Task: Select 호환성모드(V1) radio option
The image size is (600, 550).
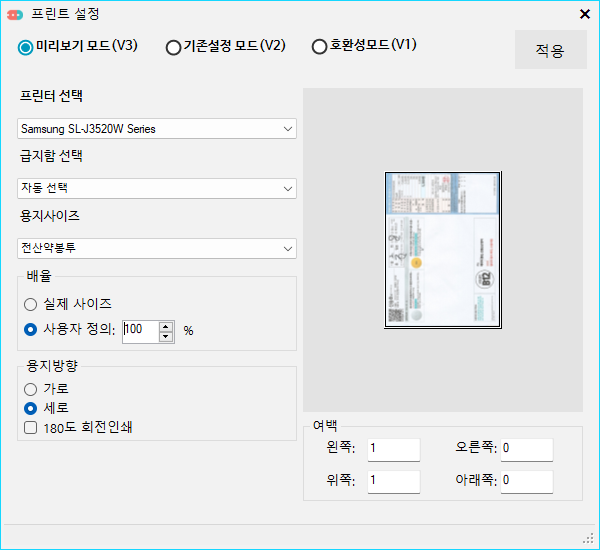Action: pyautogui.click(x=319, y=46)
